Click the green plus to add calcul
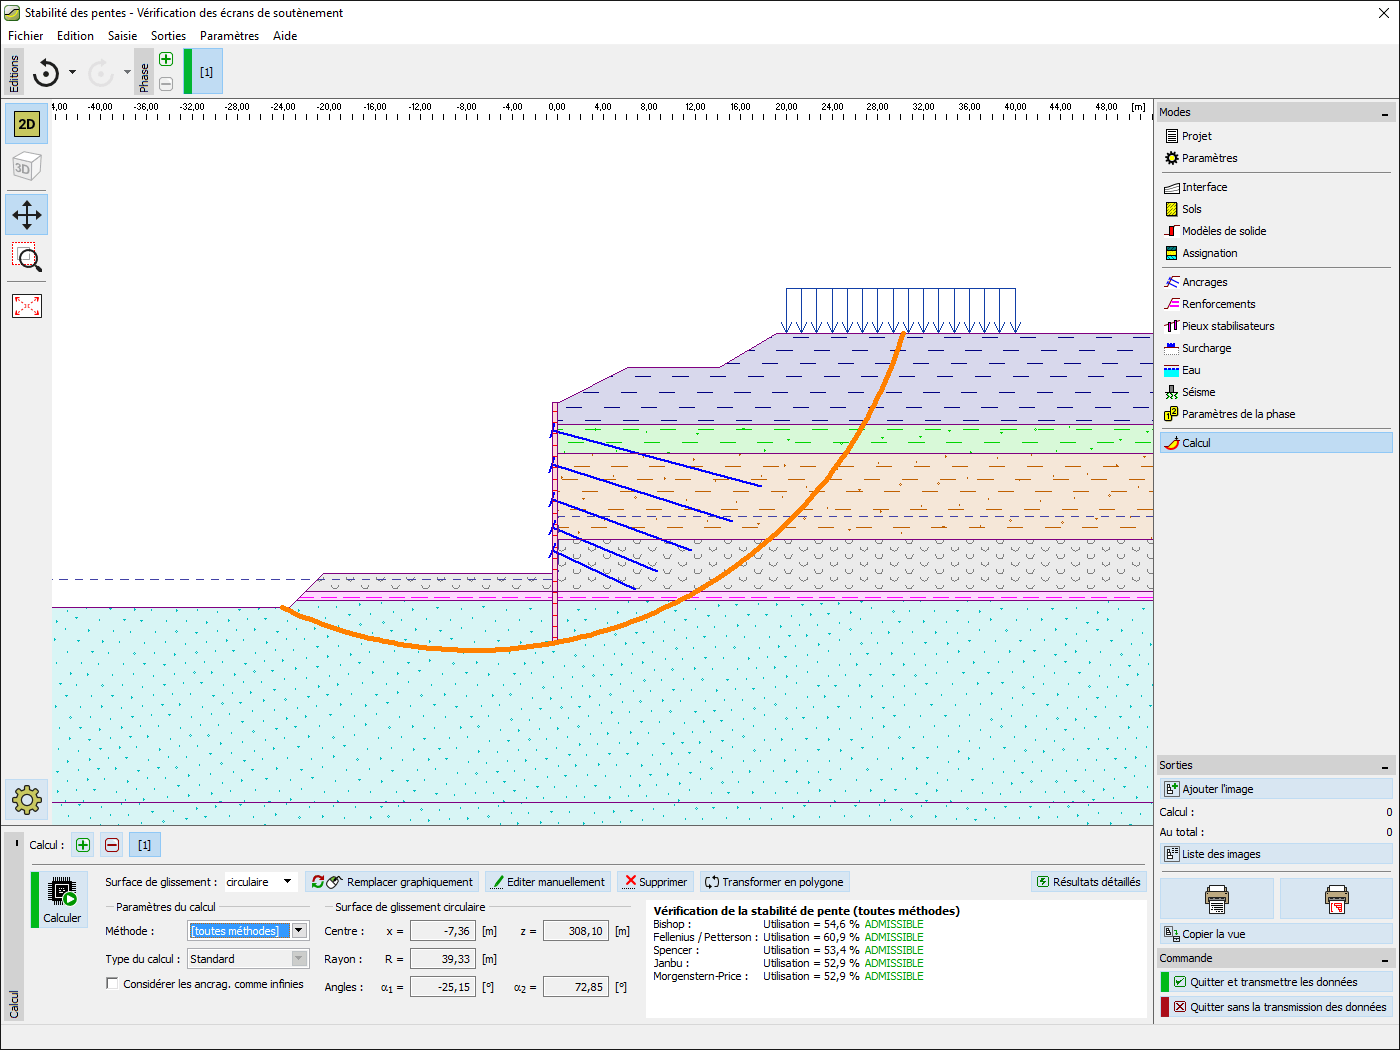 tap(83, 845)
